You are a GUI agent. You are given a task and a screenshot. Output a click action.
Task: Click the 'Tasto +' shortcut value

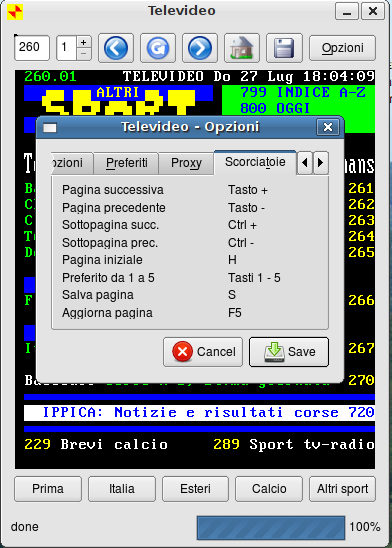[x=248, y=190]
